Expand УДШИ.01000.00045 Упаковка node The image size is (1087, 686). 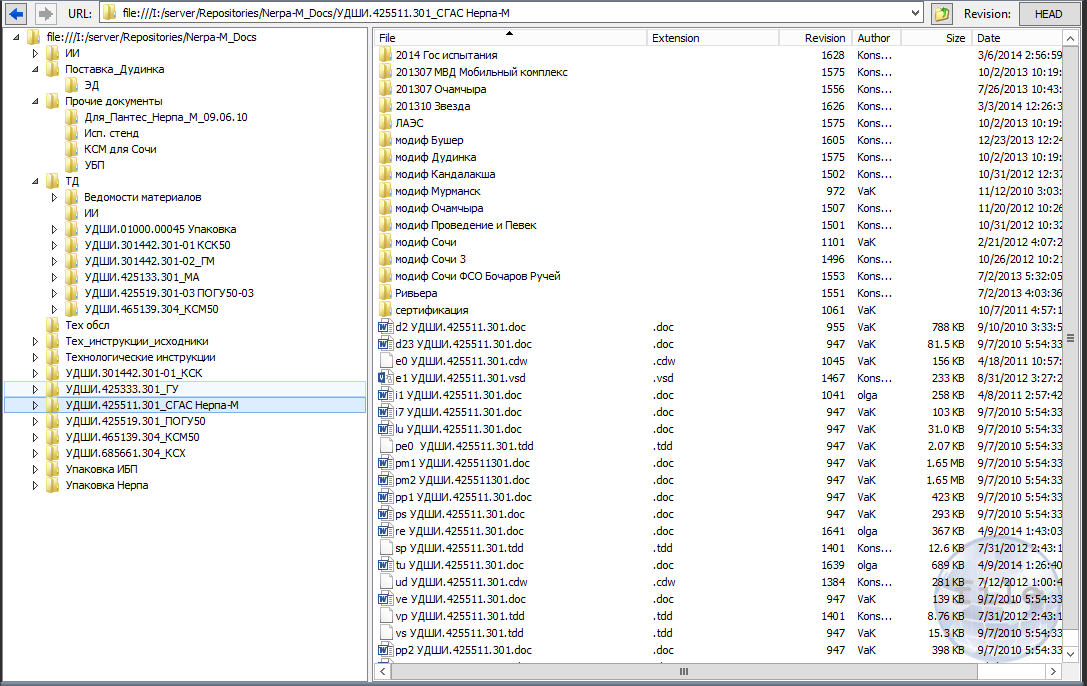pyautogui.click(x=54, y=229)
